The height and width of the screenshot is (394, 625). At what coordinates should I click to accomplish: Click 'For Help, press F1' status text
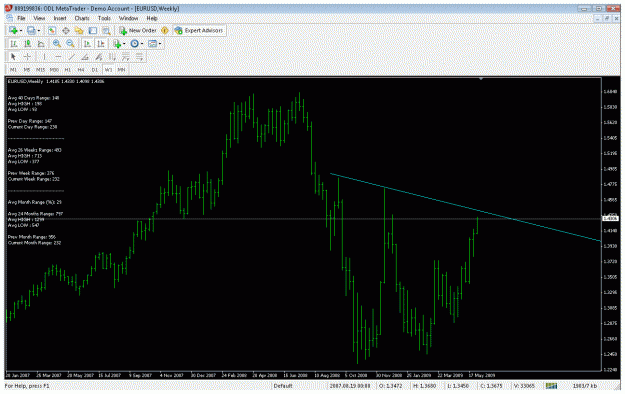click(x=27, y=386)
